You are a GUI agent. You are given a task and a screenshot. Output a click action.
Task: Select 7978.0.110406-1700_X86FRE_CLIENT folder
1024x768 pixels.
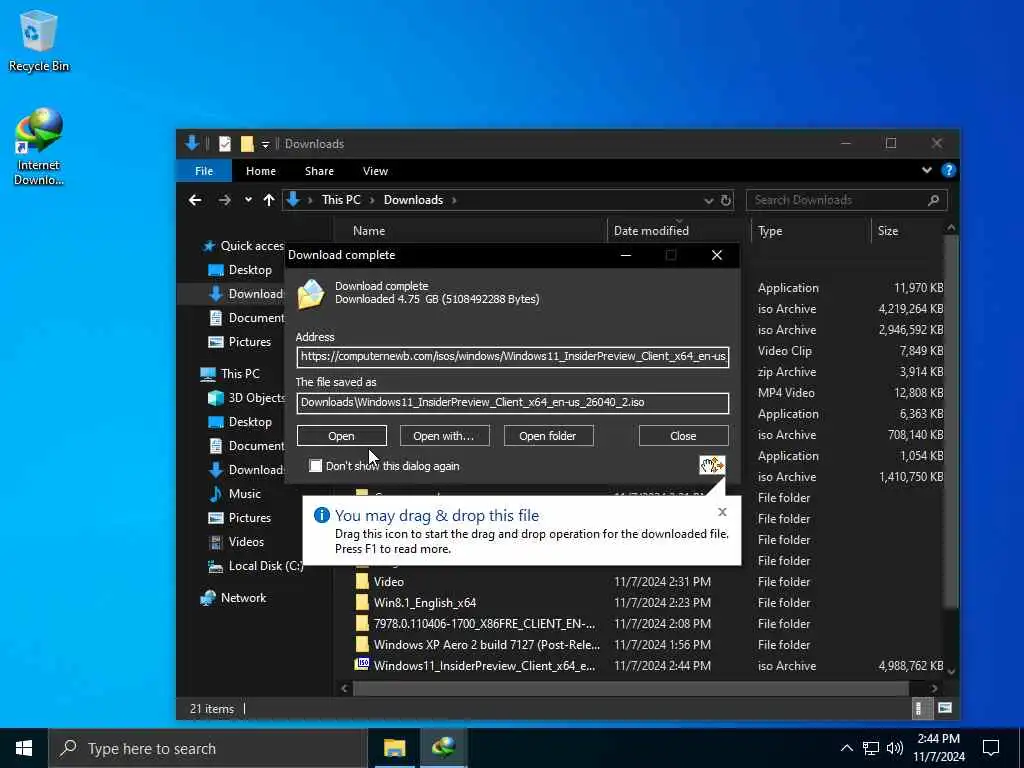484,624
